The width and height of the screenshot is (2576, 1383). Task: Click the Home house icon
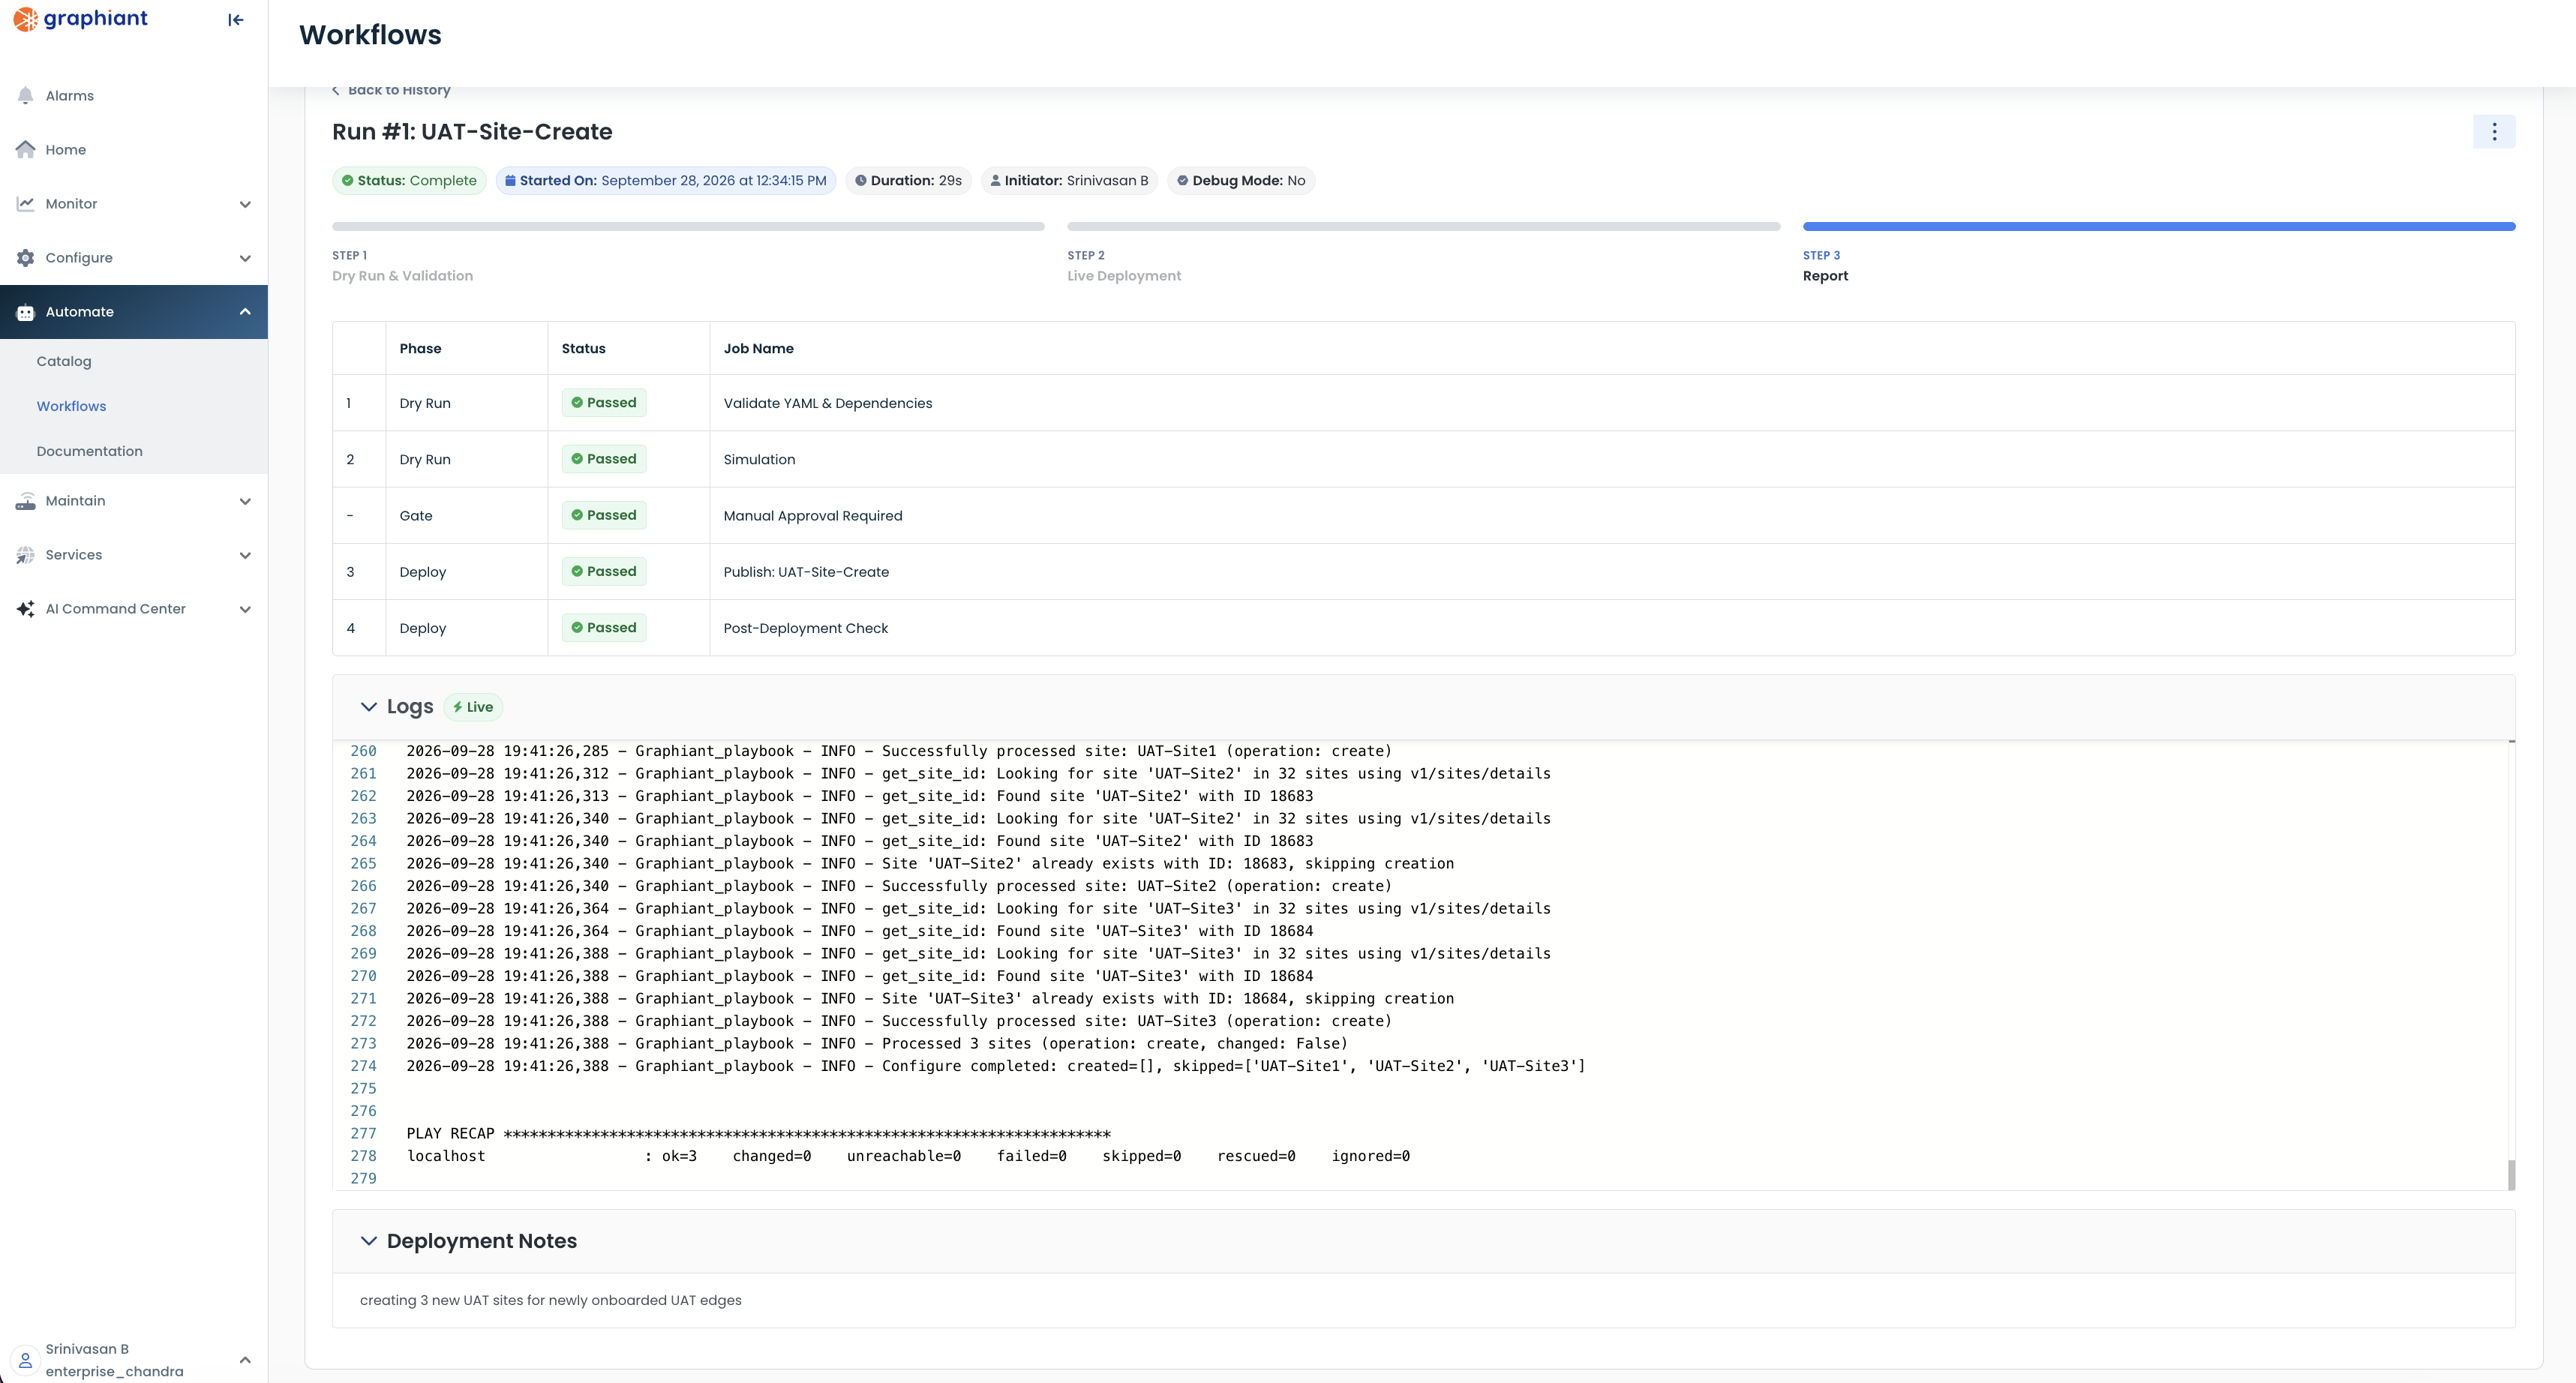[26, 150]
